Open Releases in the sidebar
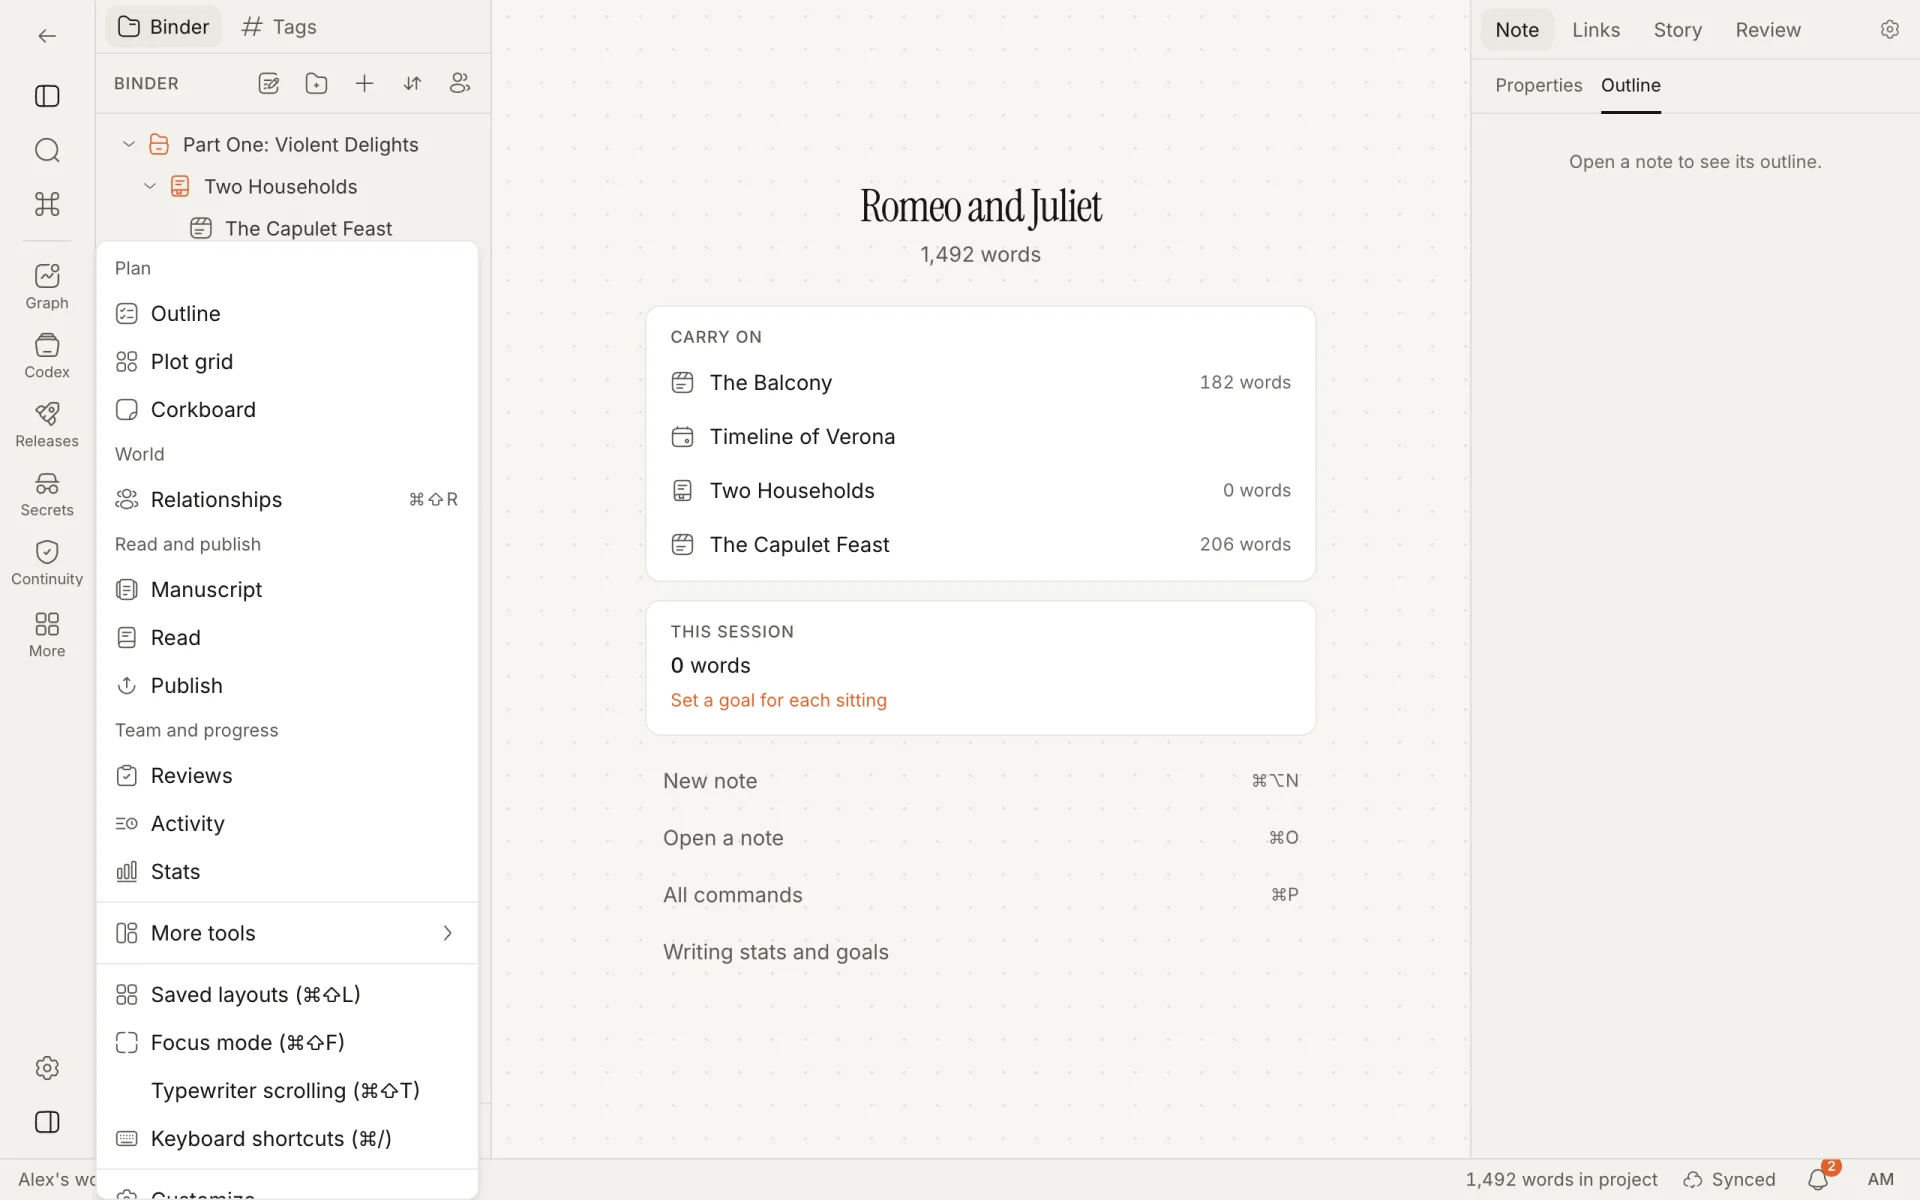 (47, 425)
